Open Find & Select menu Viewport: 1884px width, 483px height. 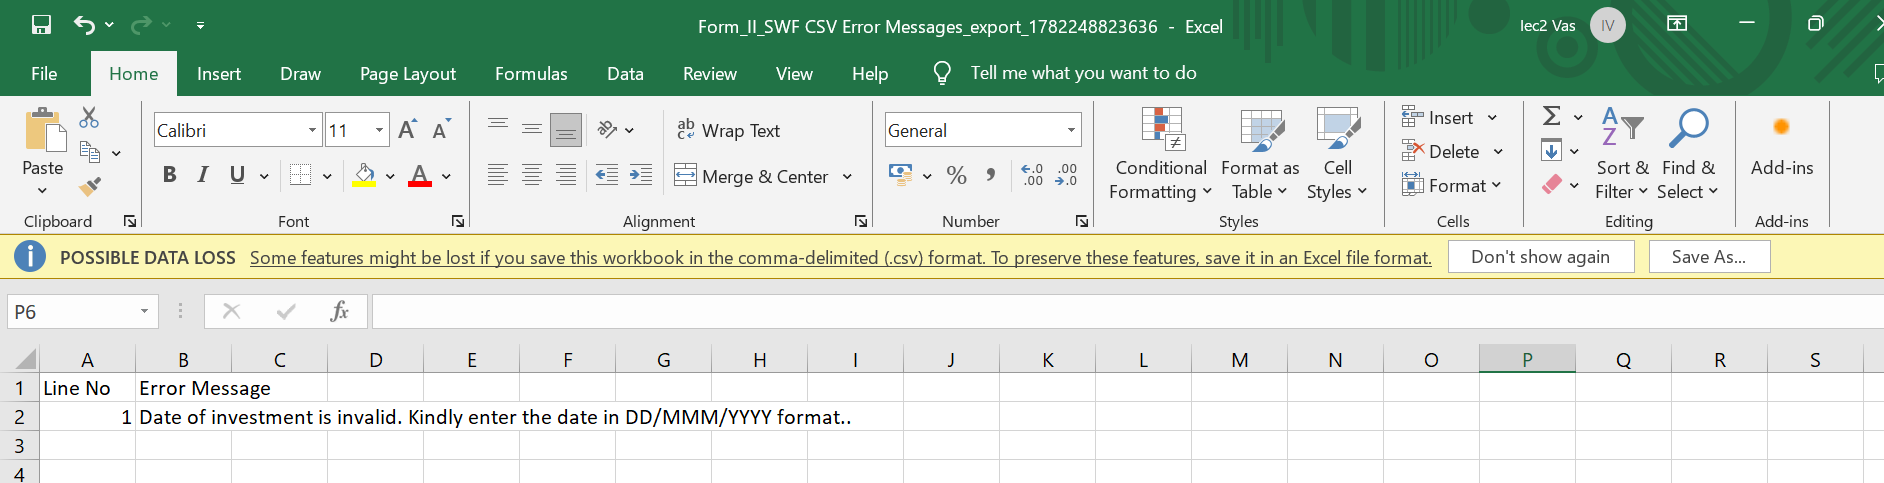coord(1689,153)
